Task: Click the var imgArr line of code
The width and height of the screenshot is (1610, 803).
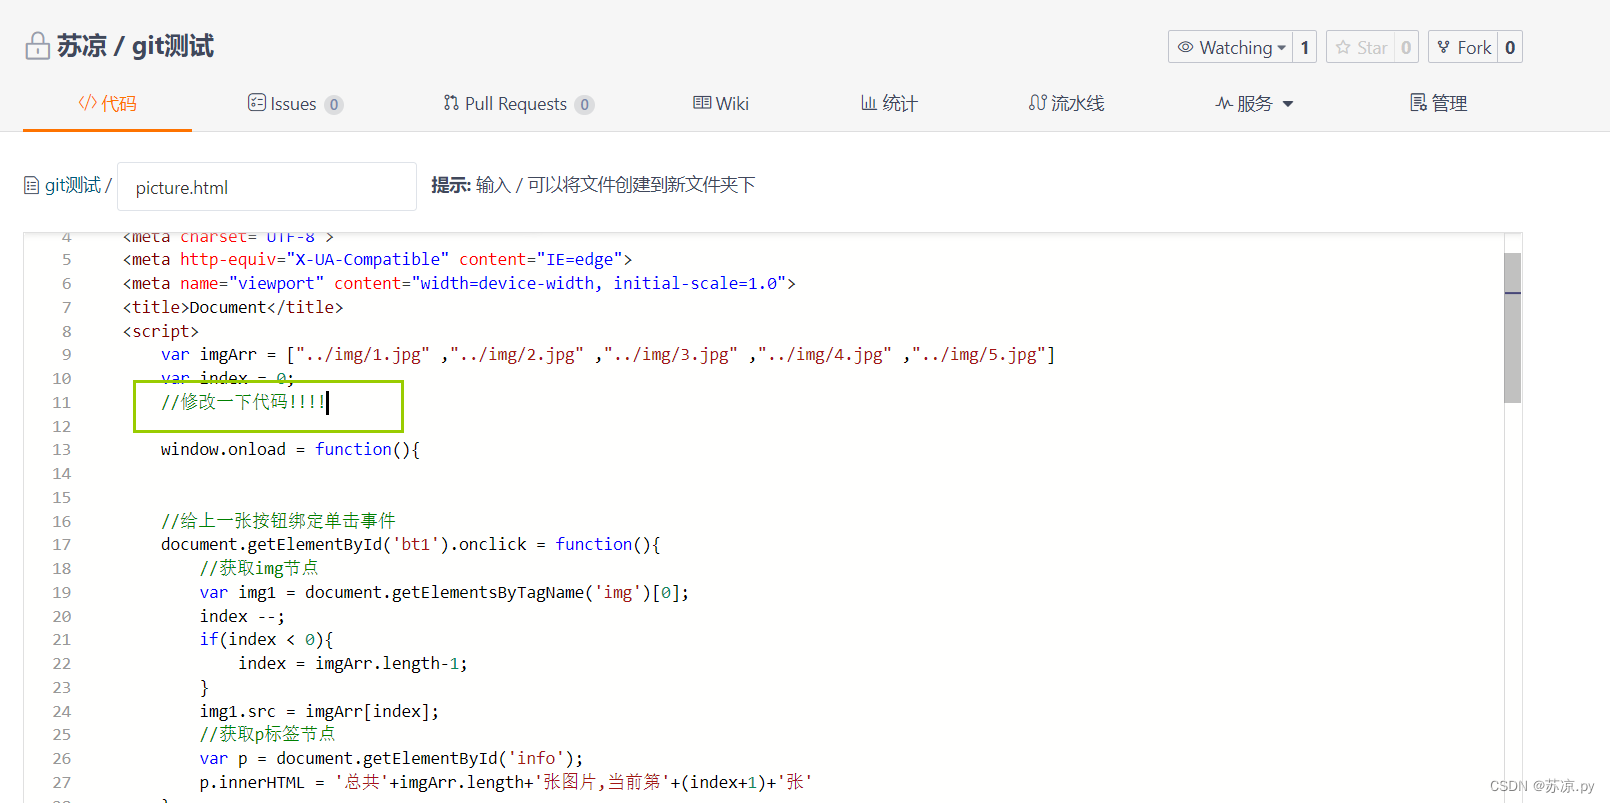Action: click(608, 354)
